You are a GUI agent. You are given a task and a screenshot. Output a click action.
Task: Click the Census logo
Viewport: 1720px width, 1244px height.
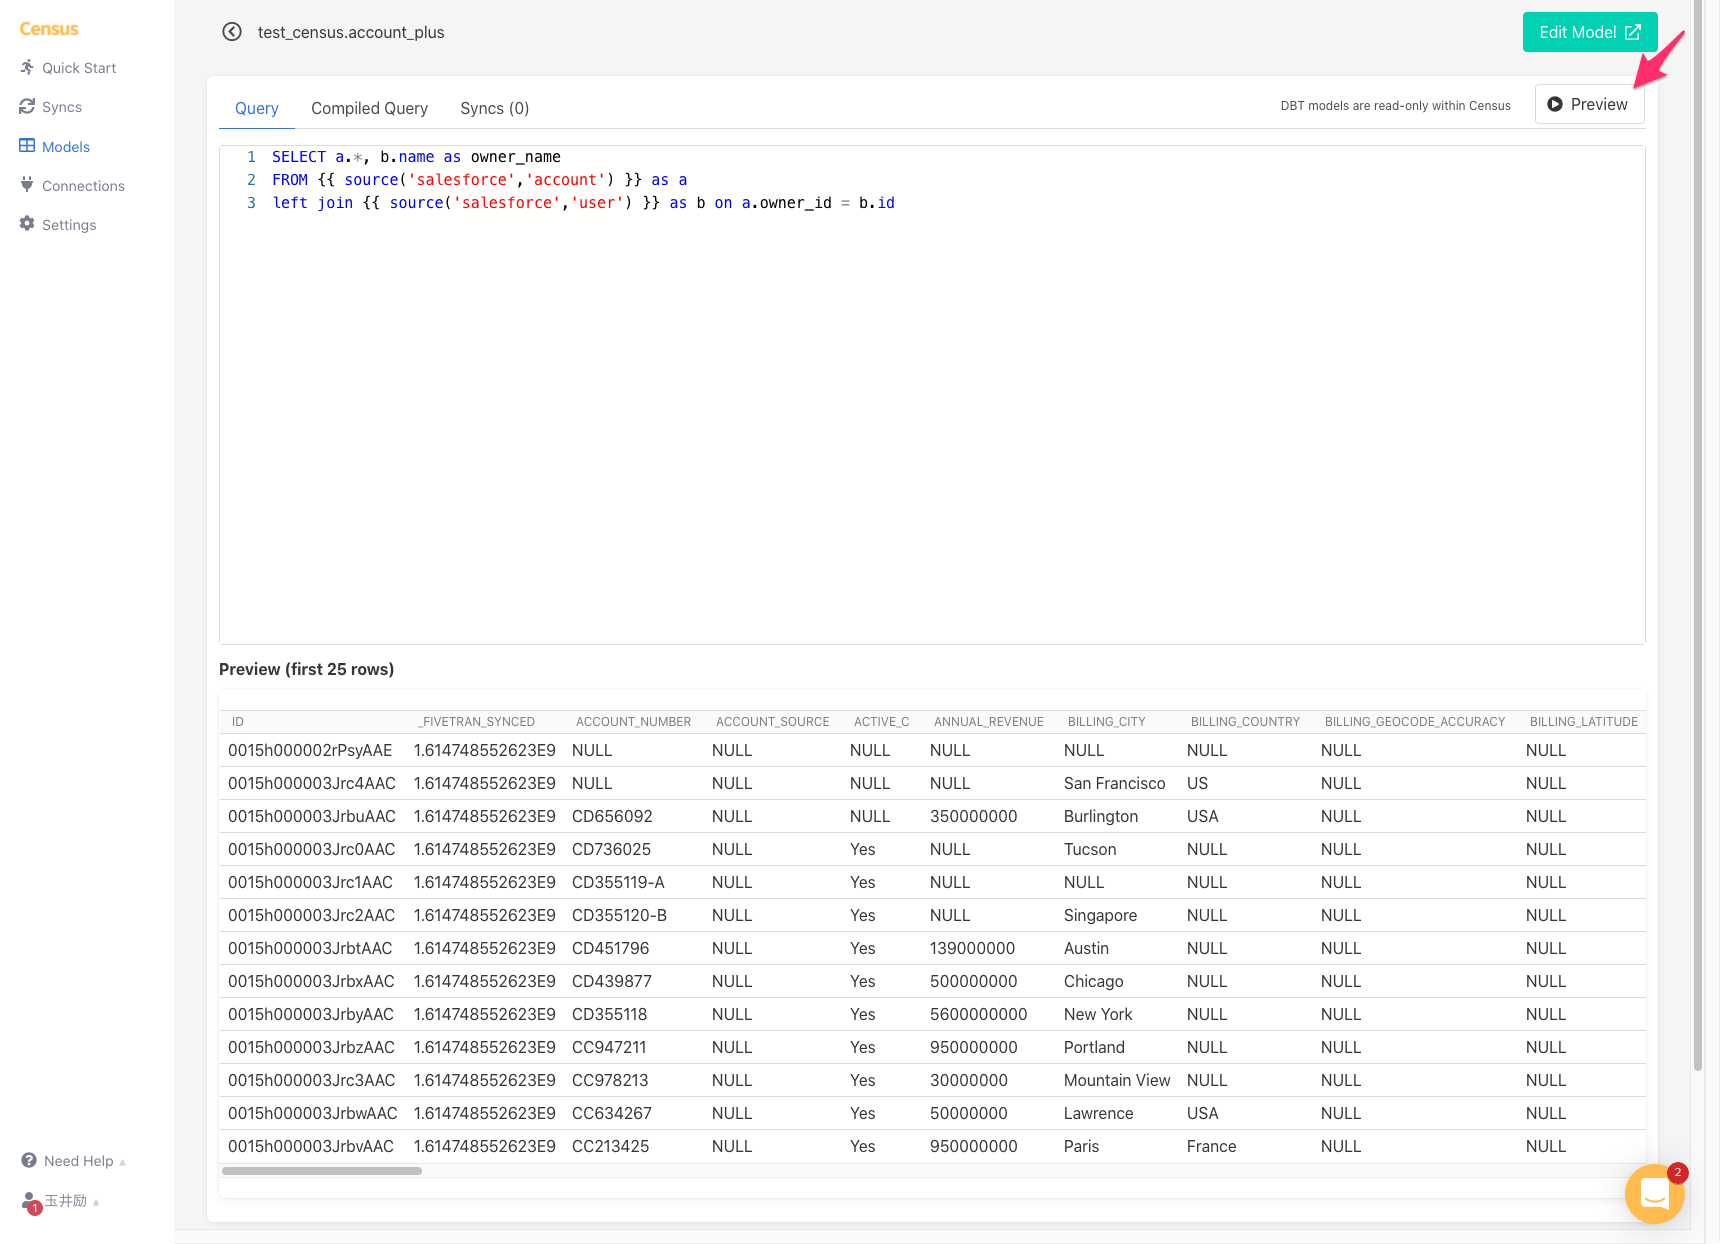click(48, 28)
